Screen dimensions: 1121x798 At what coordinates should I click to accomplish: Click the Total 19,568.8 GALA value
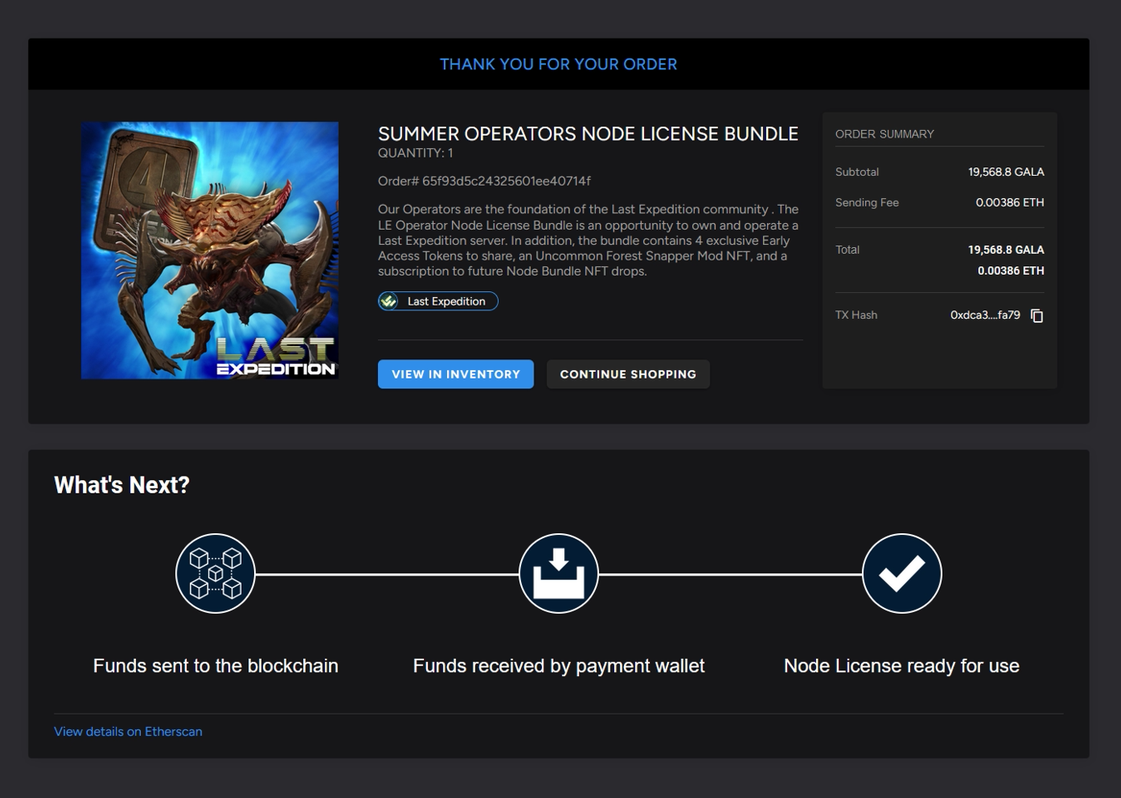(1006, 250)
